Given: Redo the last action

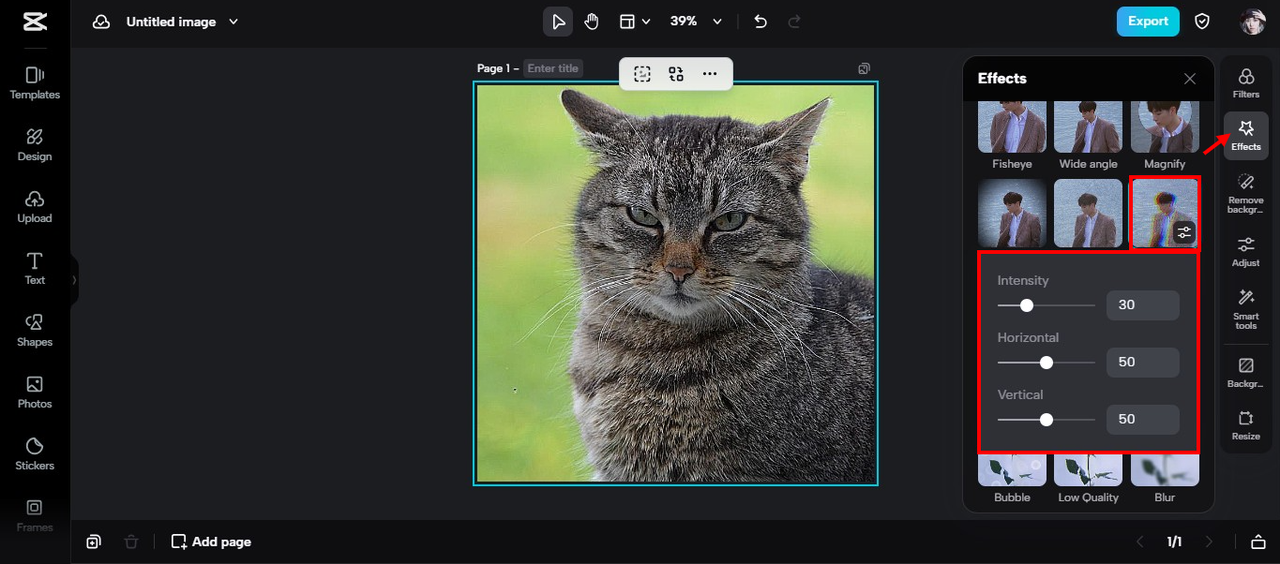Looking at the screenshot, I should [794, 21].
